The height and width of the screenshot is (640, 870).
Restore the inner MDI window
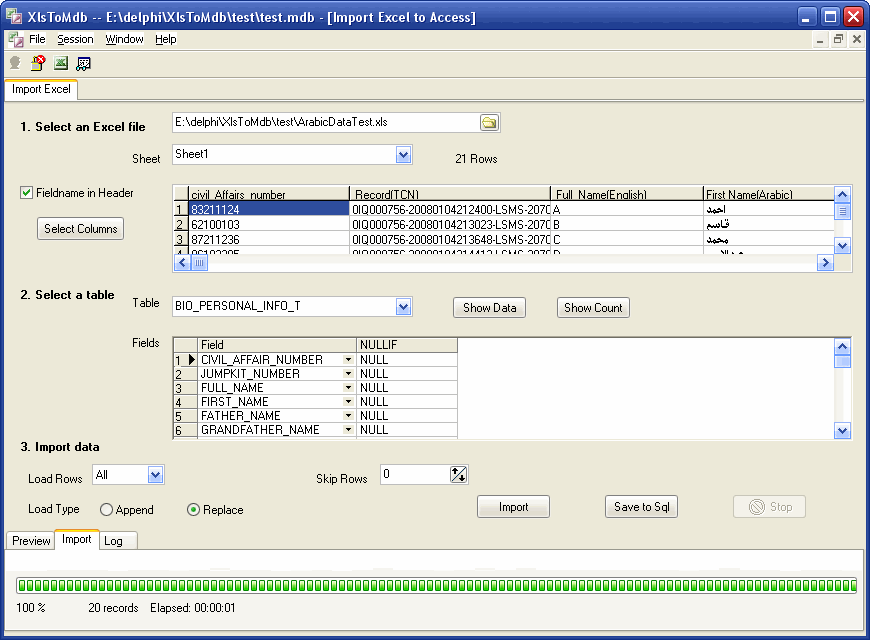click(x=838, y=40)
